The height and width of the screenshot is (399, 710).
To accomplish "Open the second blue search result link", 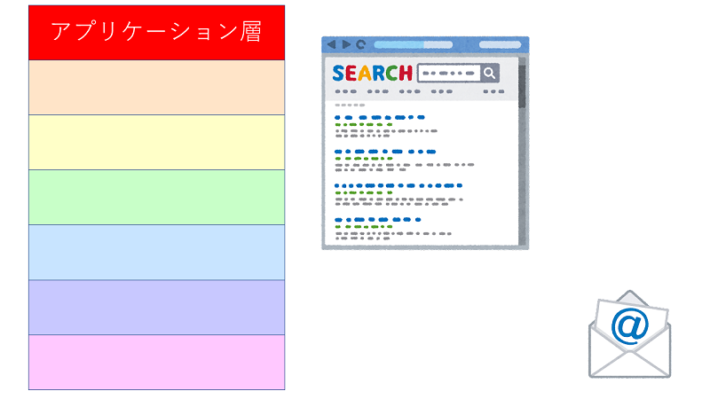I will pos(385,152).
